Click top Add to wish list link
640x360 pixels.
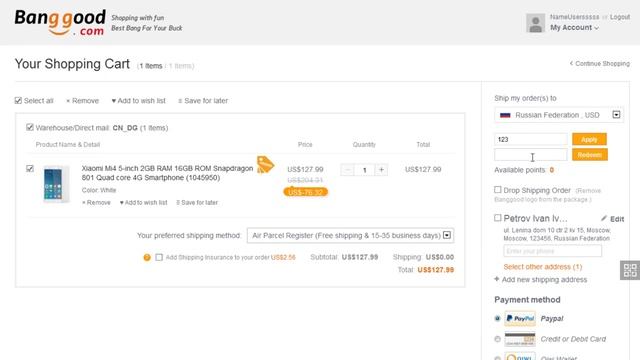[x=138, y=101]
